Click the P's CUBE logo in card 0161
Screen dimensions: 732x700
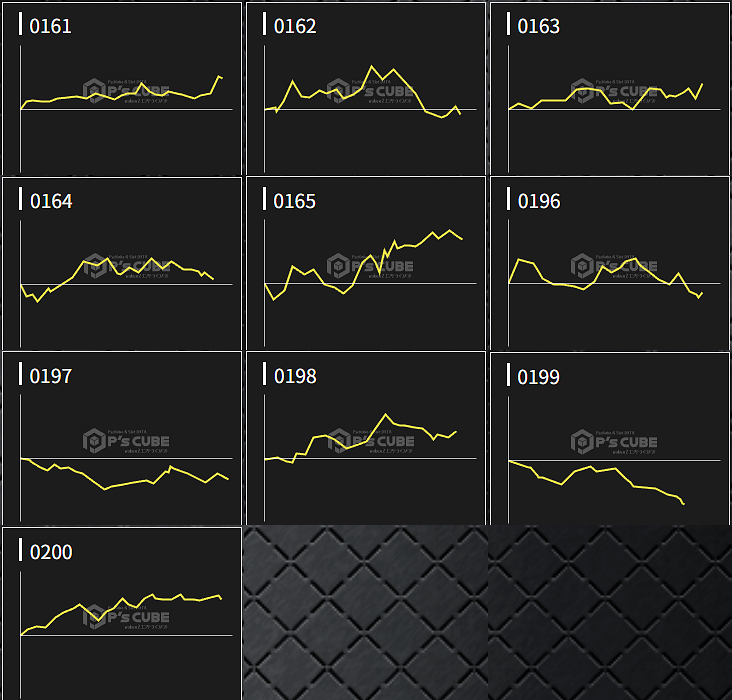(126, 91)
